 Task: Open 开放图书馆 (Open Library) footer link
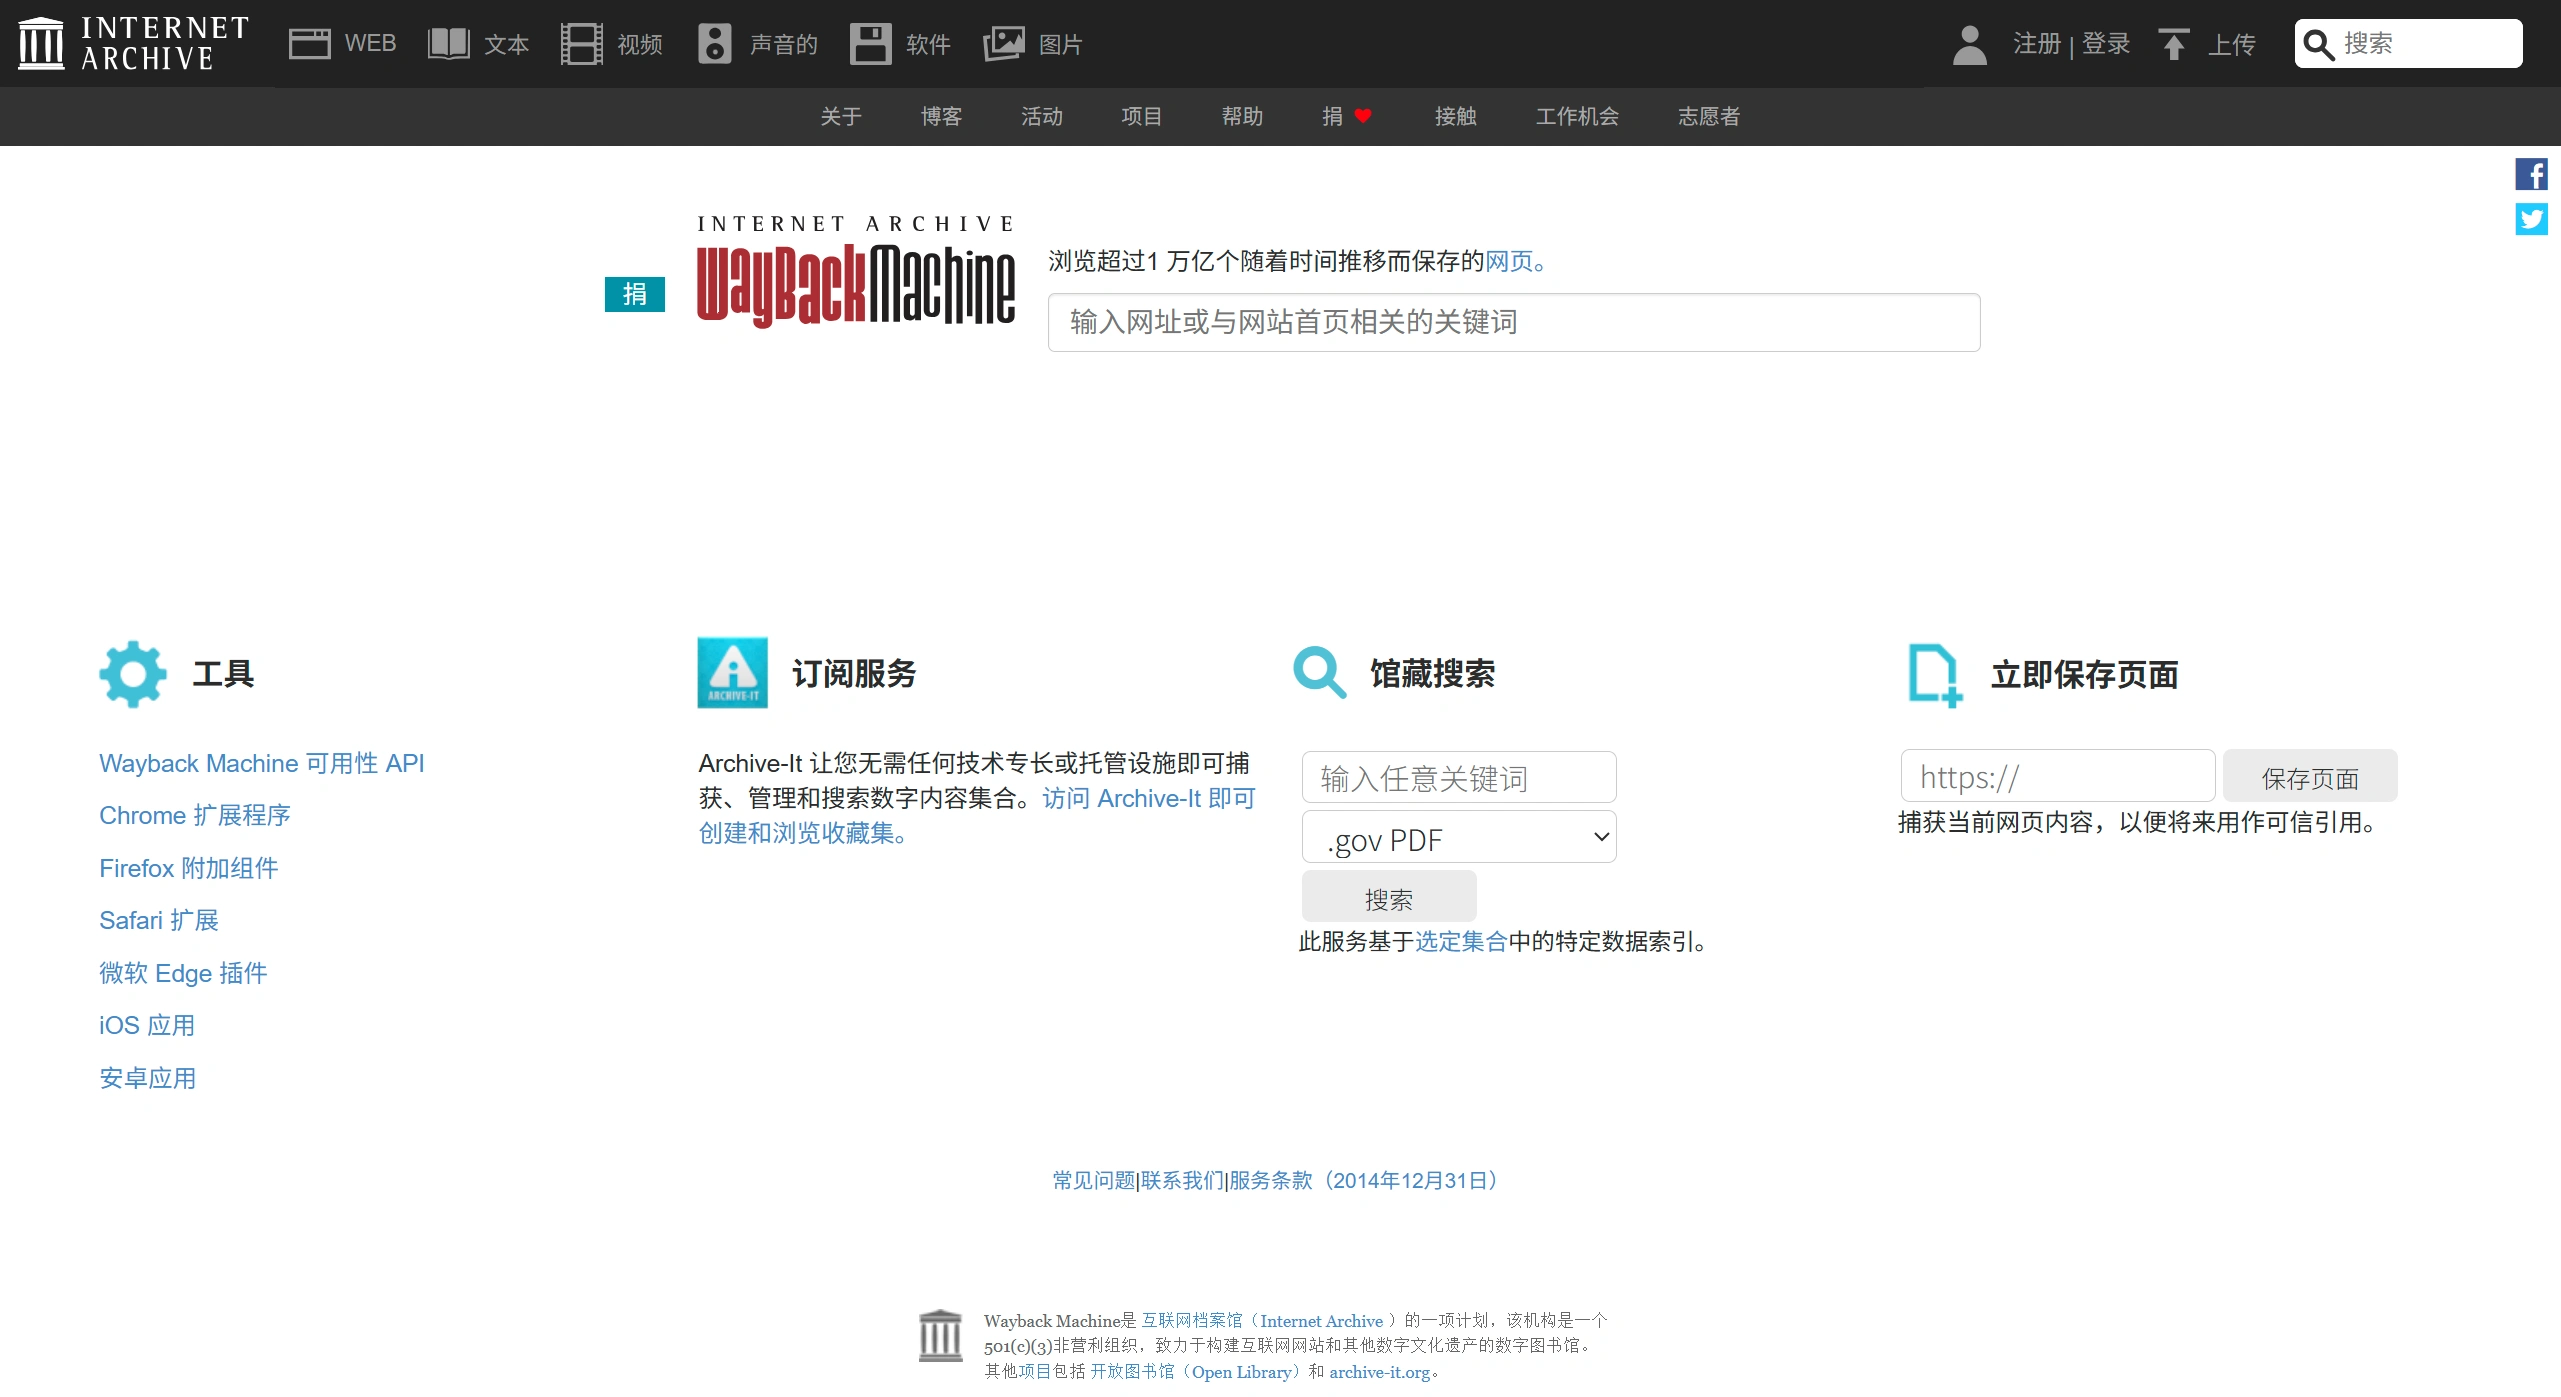click(1197, 1372)
